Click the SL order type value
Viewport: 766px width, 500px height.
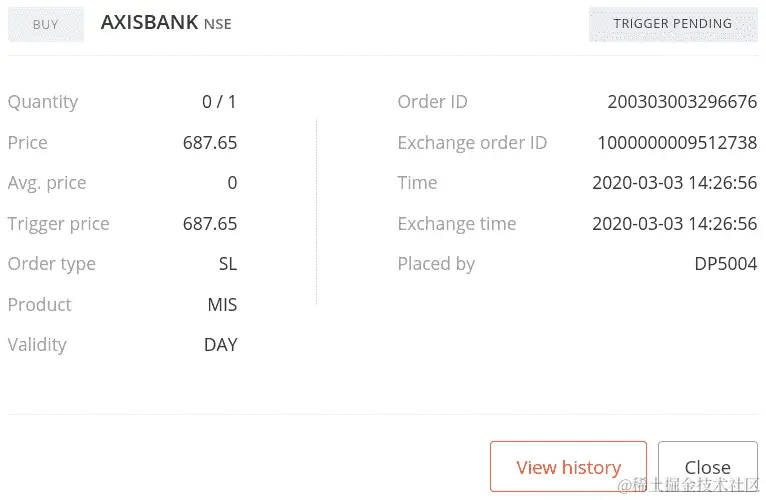coord(227,264)
